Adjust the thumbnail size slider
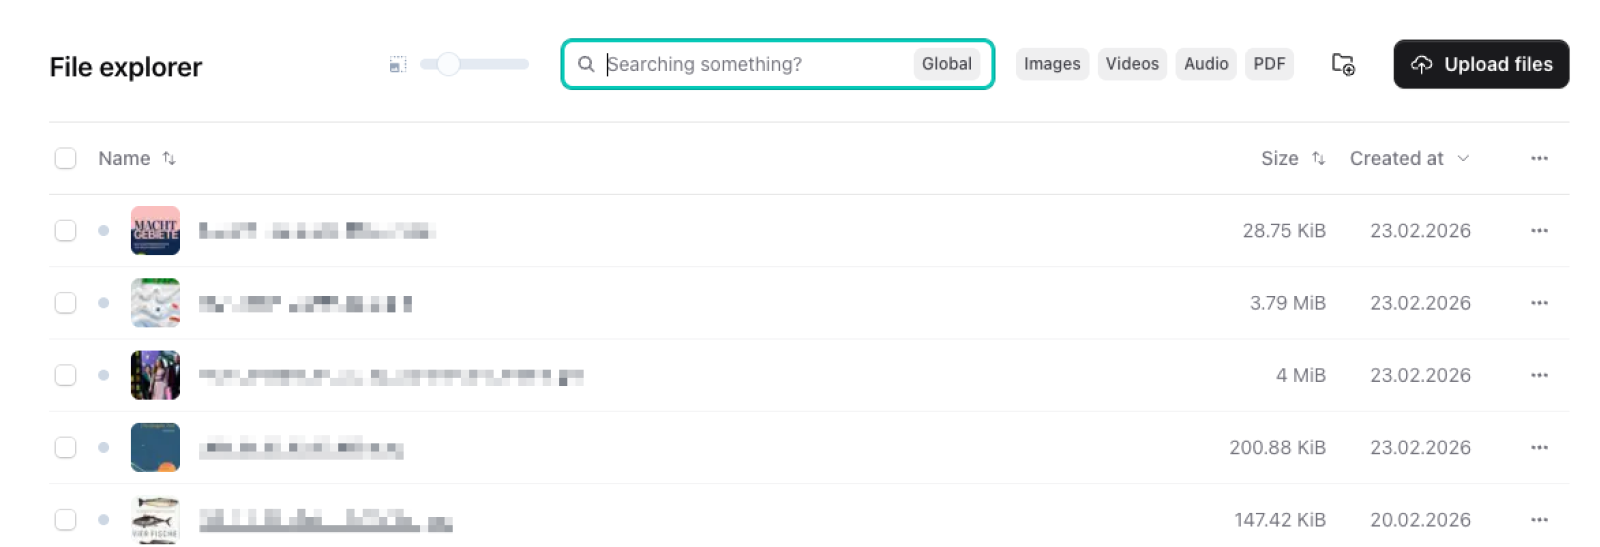The image size is (1600, 547). (x=448, y=65)
